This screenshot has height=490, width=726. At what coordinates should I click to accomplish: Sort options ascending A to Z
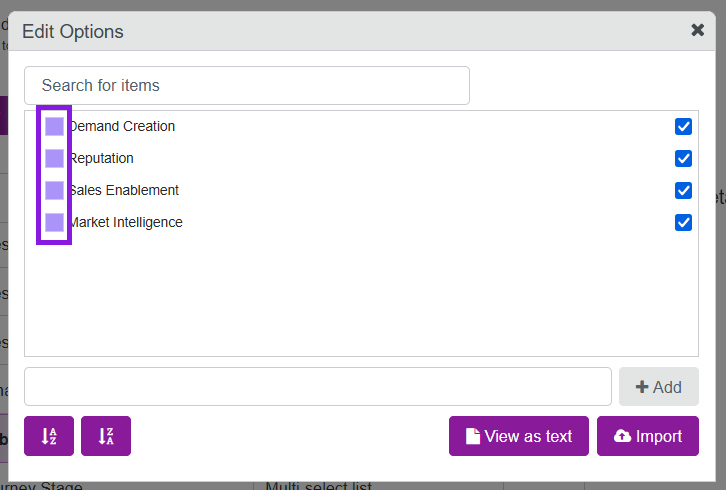click(49, 436)
